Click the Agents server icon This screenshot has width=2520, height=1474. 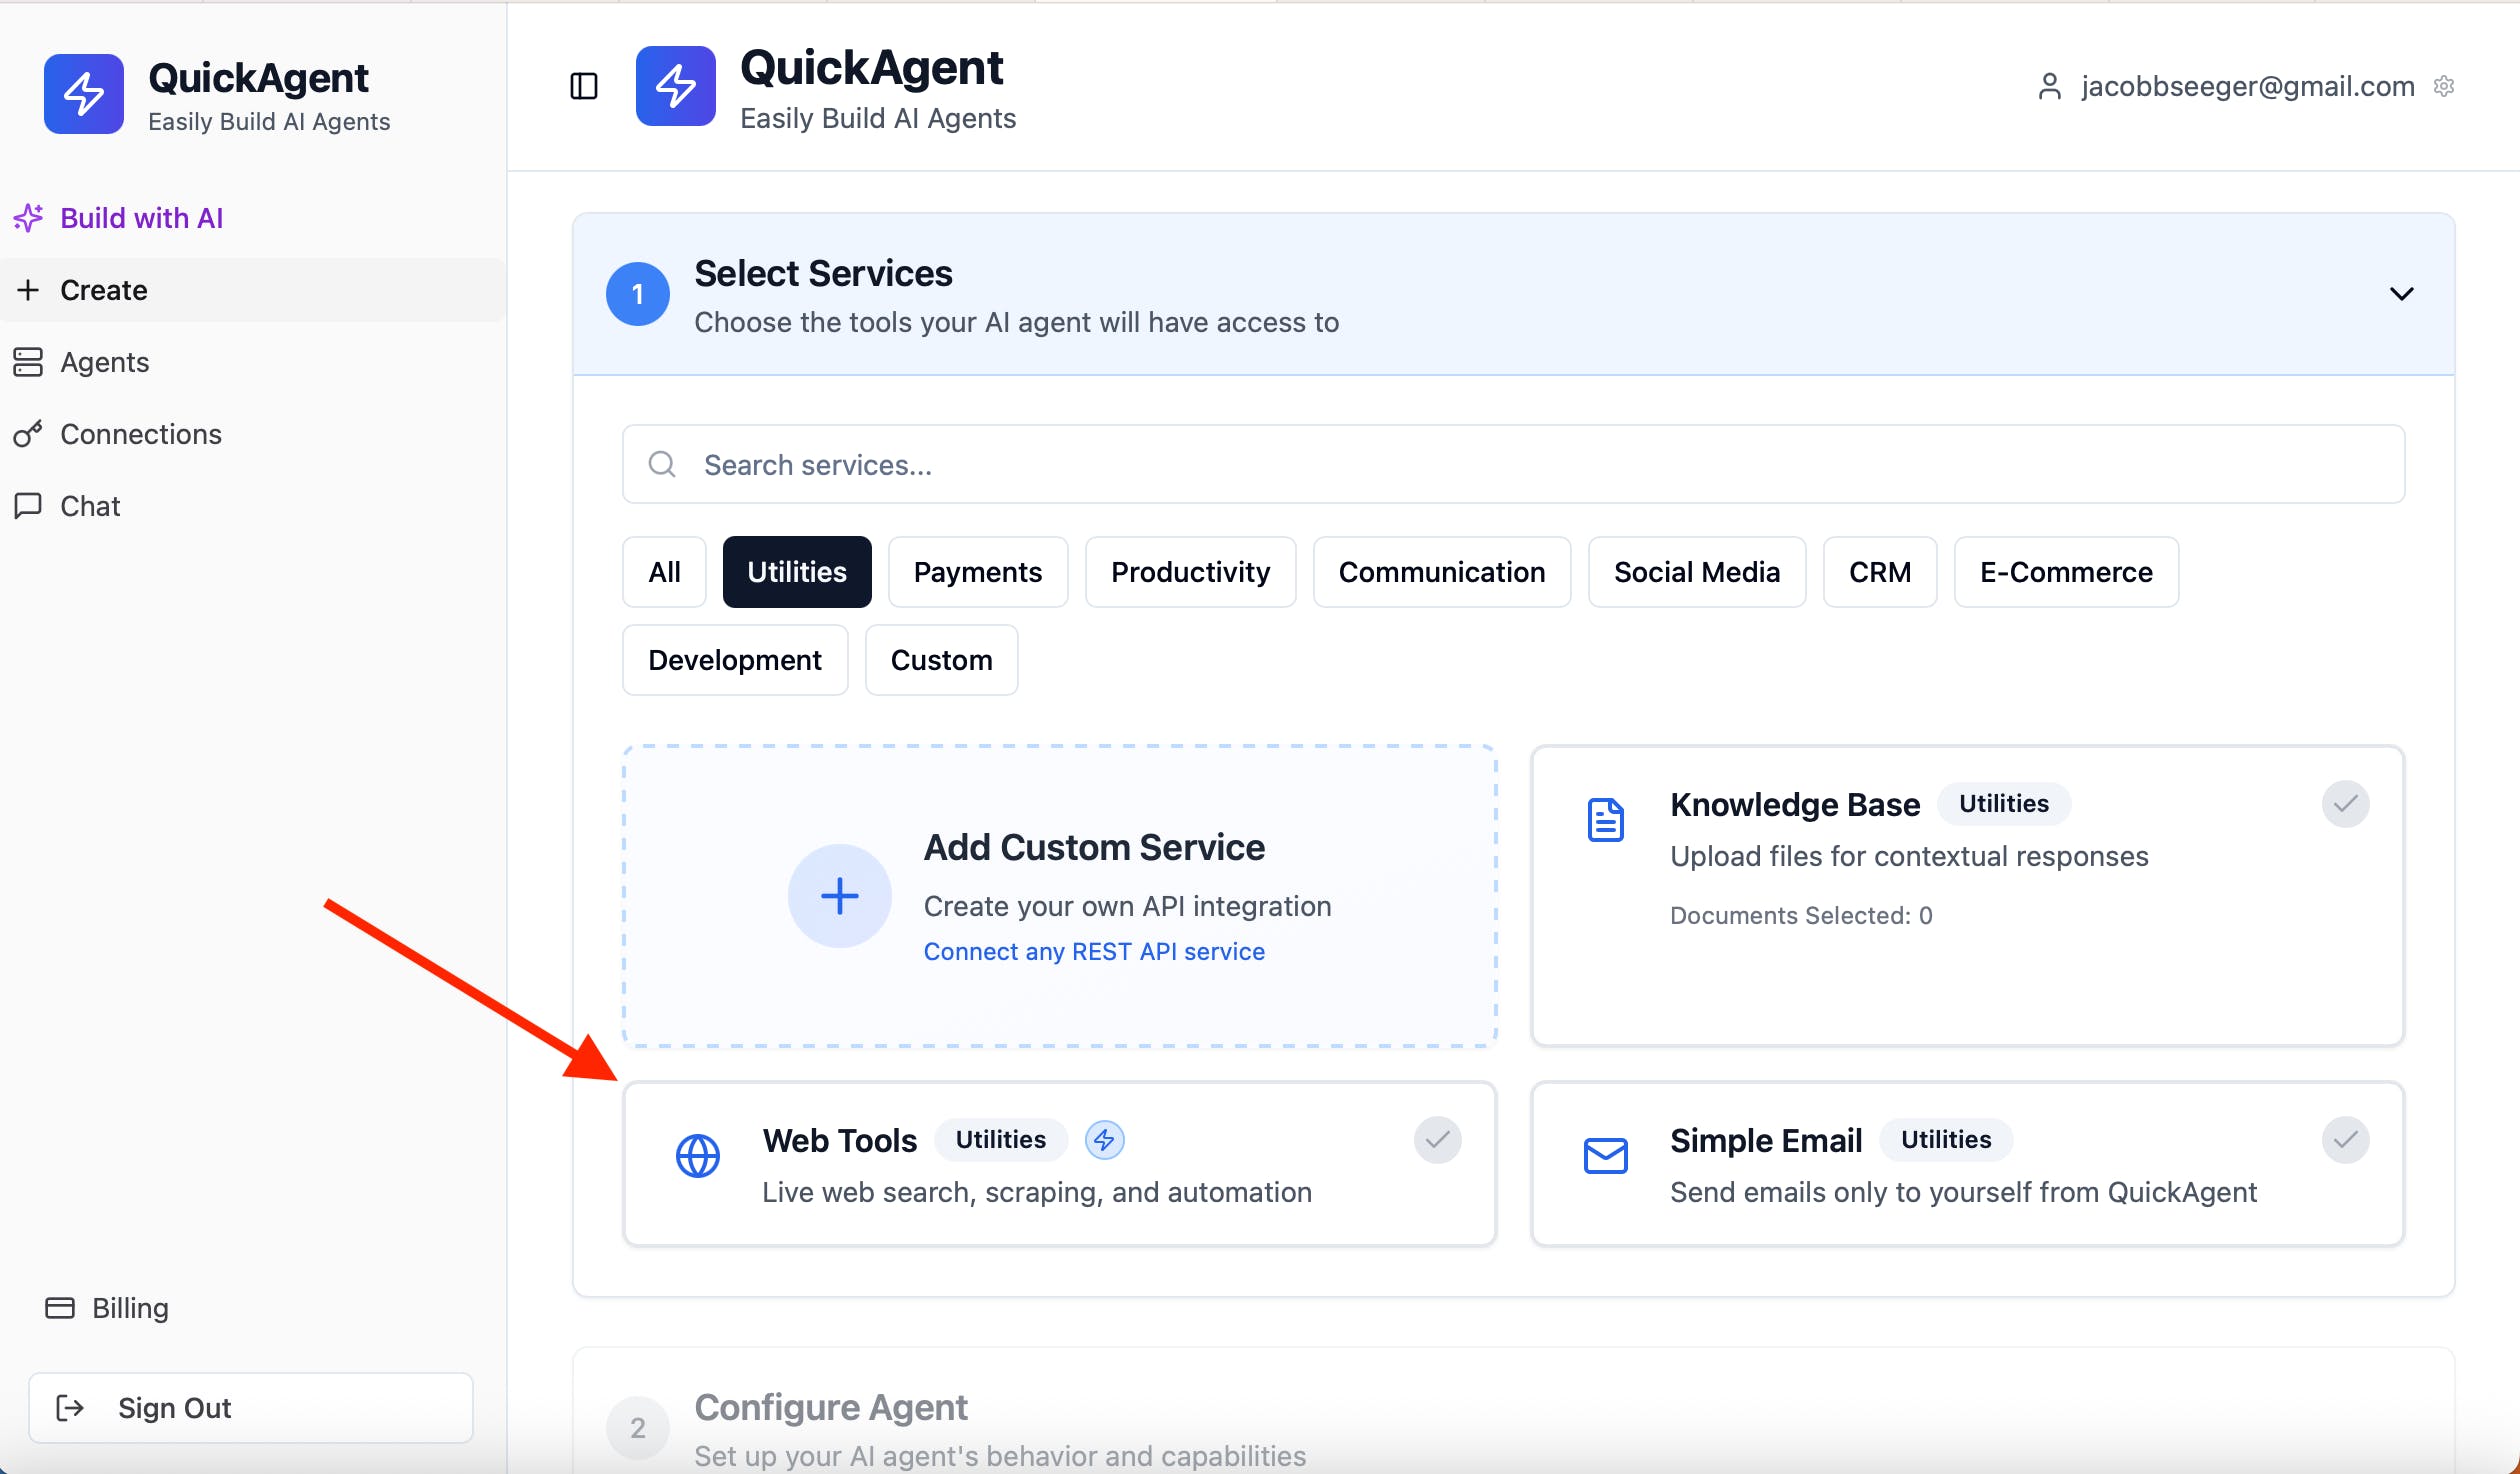[x=28, y=361]
